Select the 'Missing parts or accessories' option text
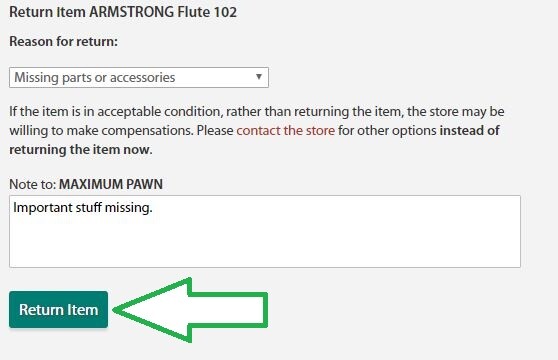This screenshot has width=558, height=360. click(95, 78)
